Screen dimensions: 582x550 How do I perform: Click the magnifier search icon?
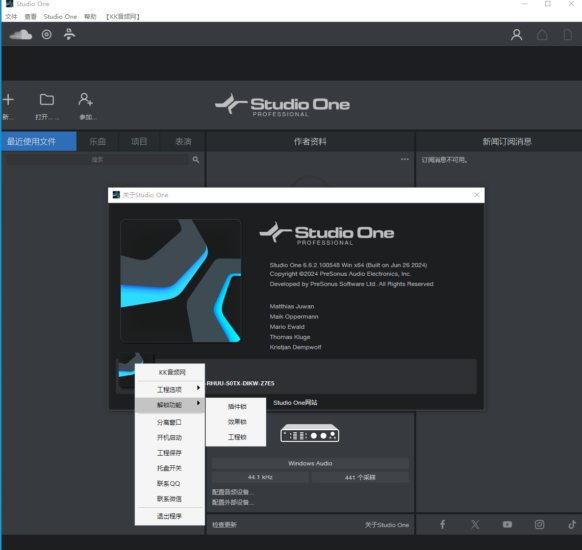point(196,160)
